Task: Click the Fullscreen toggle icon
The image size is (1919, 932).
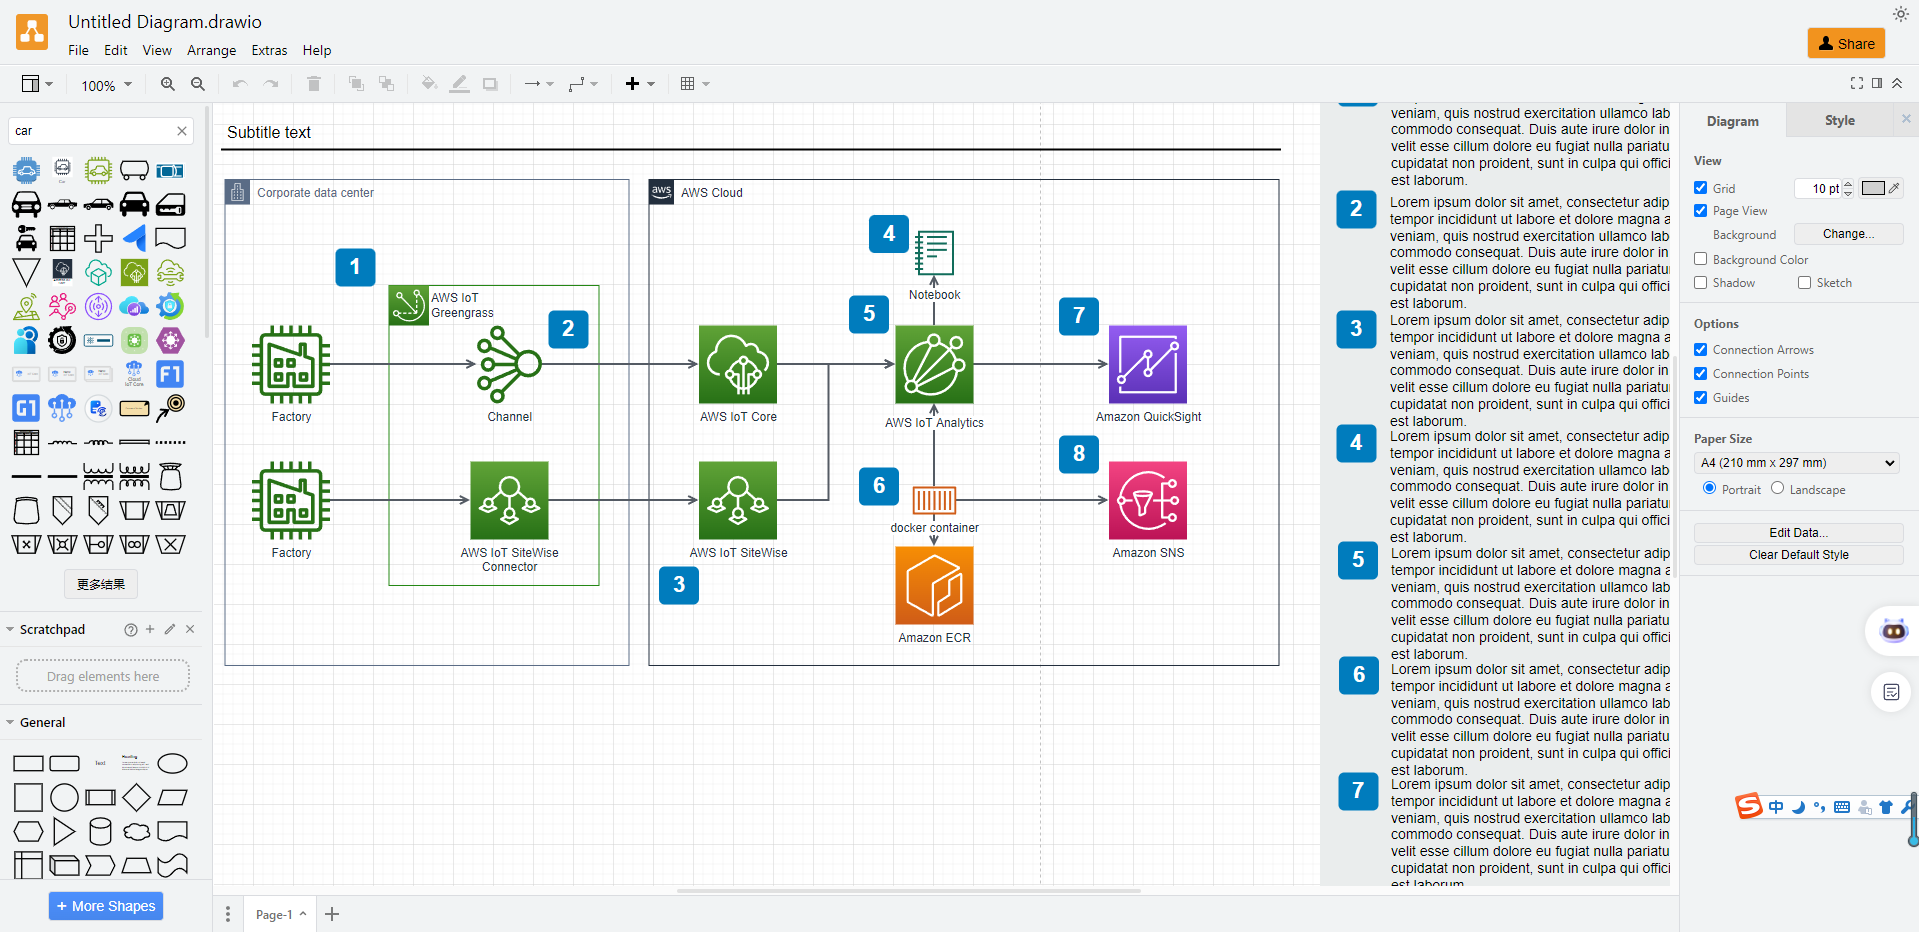Action: click(1857, 83)
